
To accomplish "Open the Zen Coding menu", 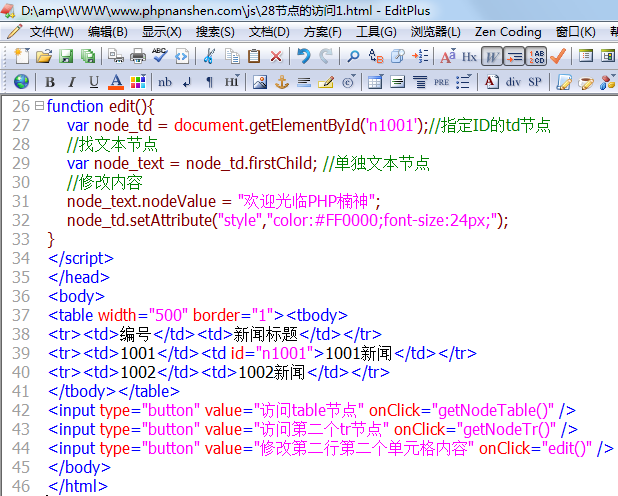I will point(508,32).
